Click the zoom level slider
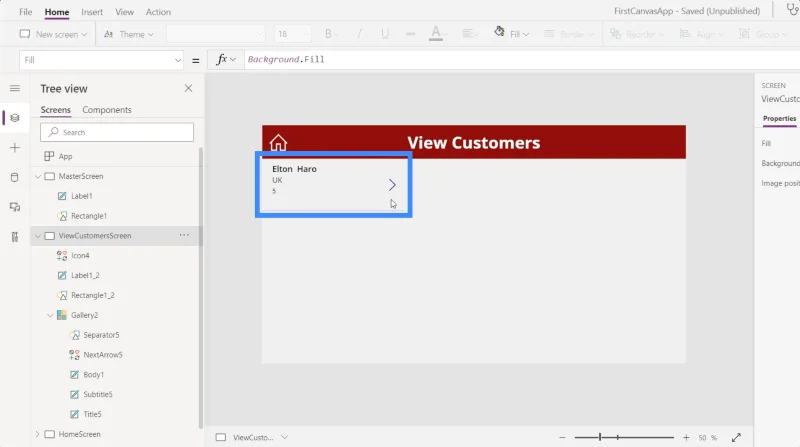Image resolution: width=800 pixels, height=447 pixels. click(x=624, y=437)
